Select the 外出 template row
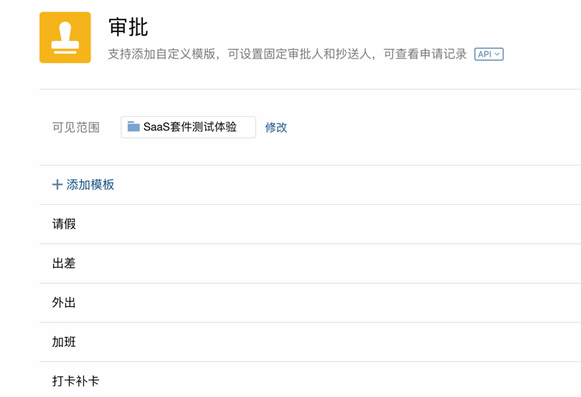 (310, 303)
